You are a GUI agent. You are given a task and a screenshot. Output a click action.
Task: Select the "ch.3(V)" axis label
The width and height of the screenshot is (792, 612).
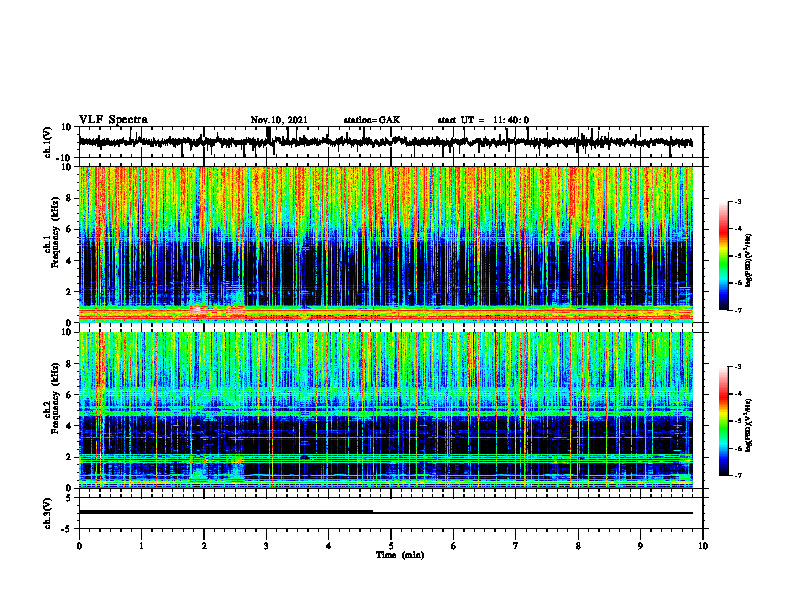[47, 513]
